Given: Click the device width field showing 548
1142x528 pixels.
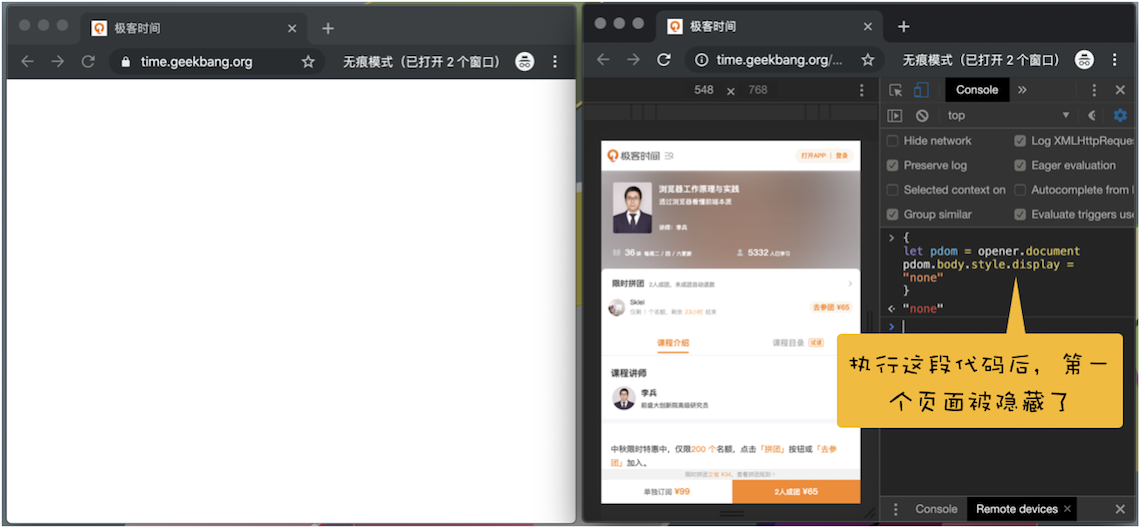Looking at the screenshot, I should pos(704,90).
